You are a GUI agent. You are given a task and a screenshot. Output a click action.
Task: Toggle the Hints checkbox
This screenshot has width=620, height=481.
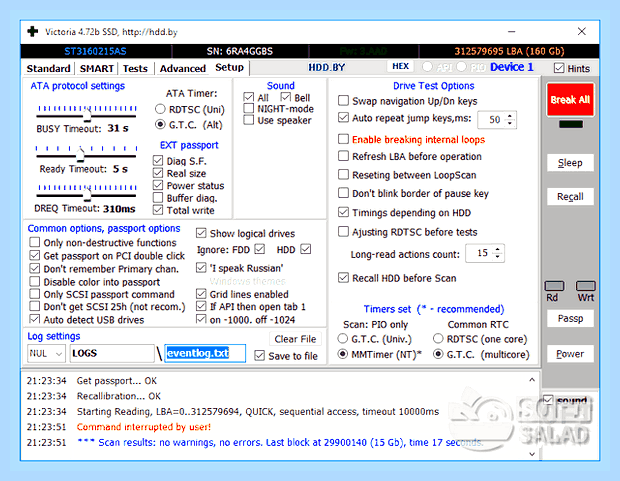pyautogui.click(x=559, y=68)
